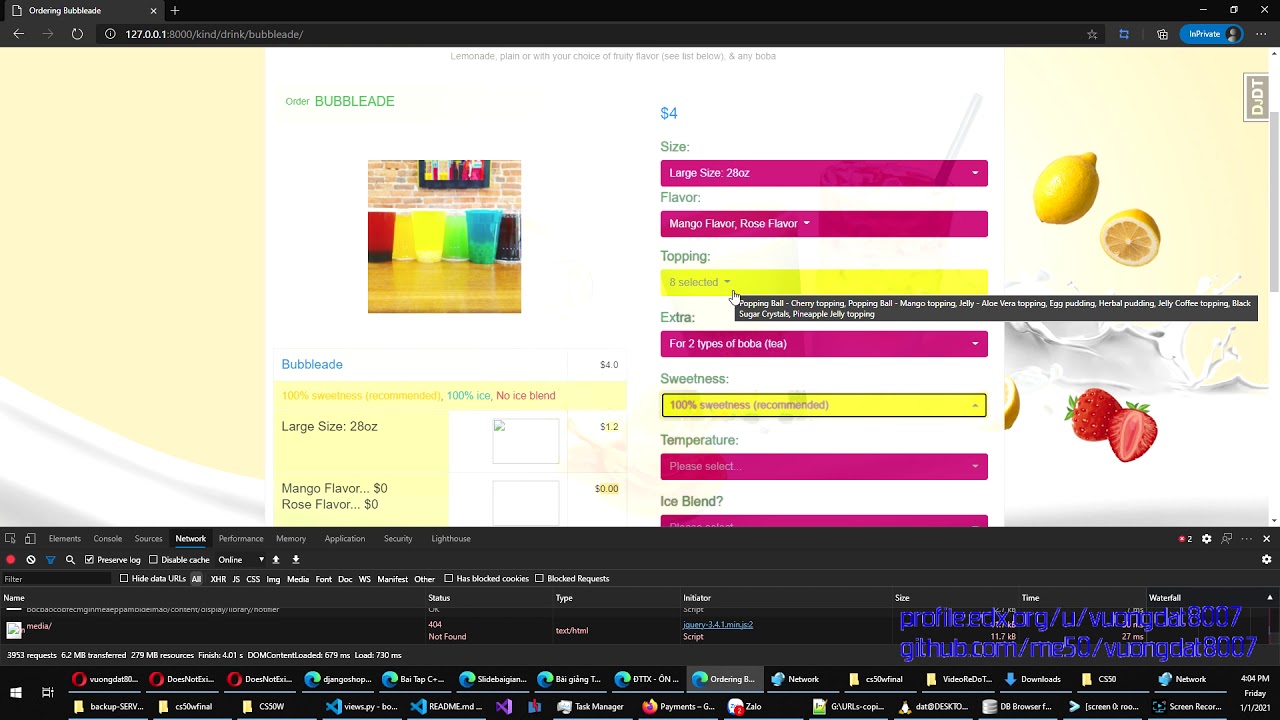Open Task View on taskbar
The image size is (1280, 720).
47,692
